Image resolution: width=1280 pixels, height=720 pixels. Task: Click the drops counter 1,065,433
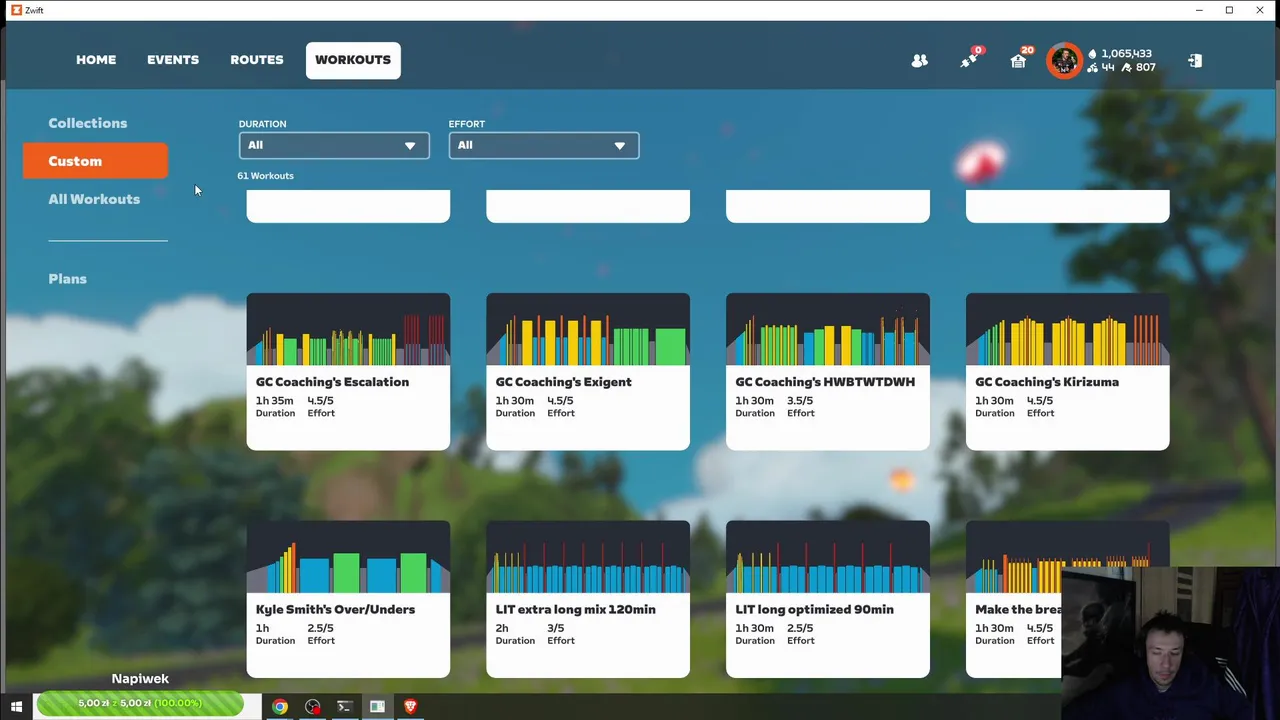pos(1121,54)
